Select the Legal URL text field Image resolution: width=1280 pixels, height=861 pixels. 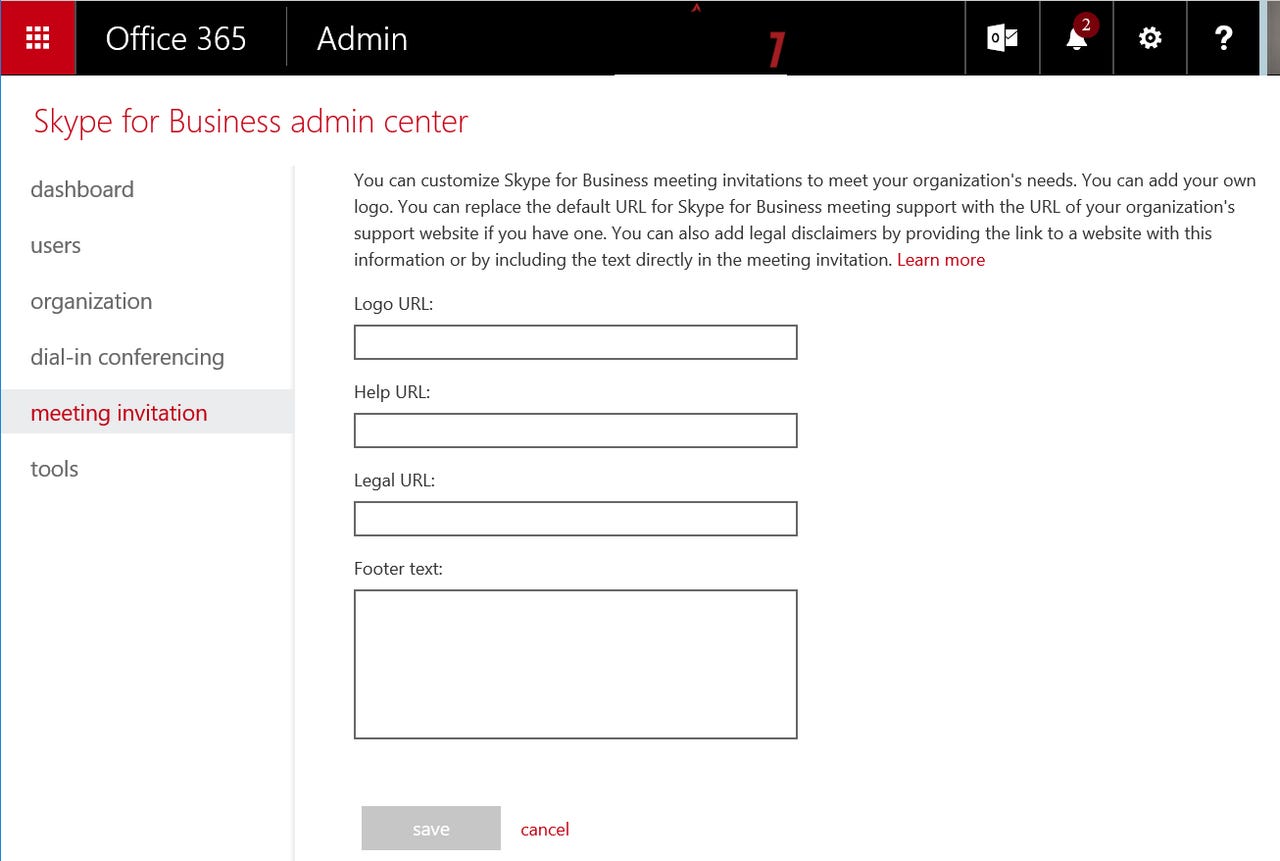(x=575, y=518)
